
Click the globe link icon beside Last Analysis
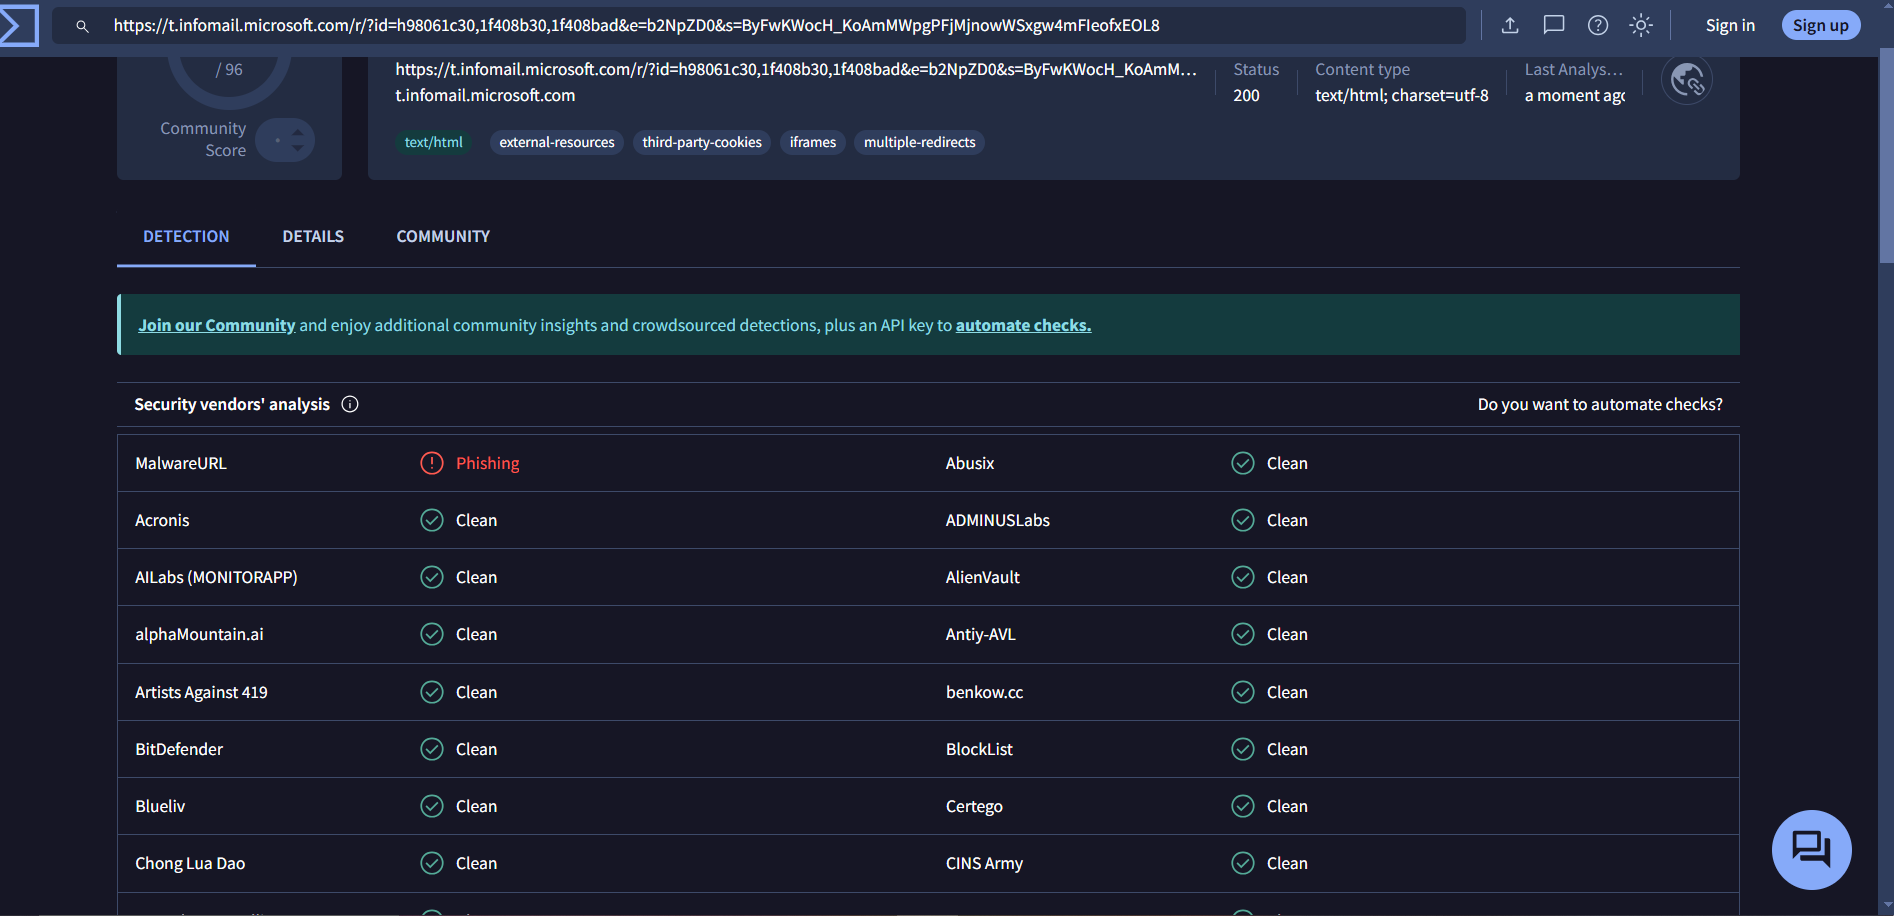click(1687, 79)
